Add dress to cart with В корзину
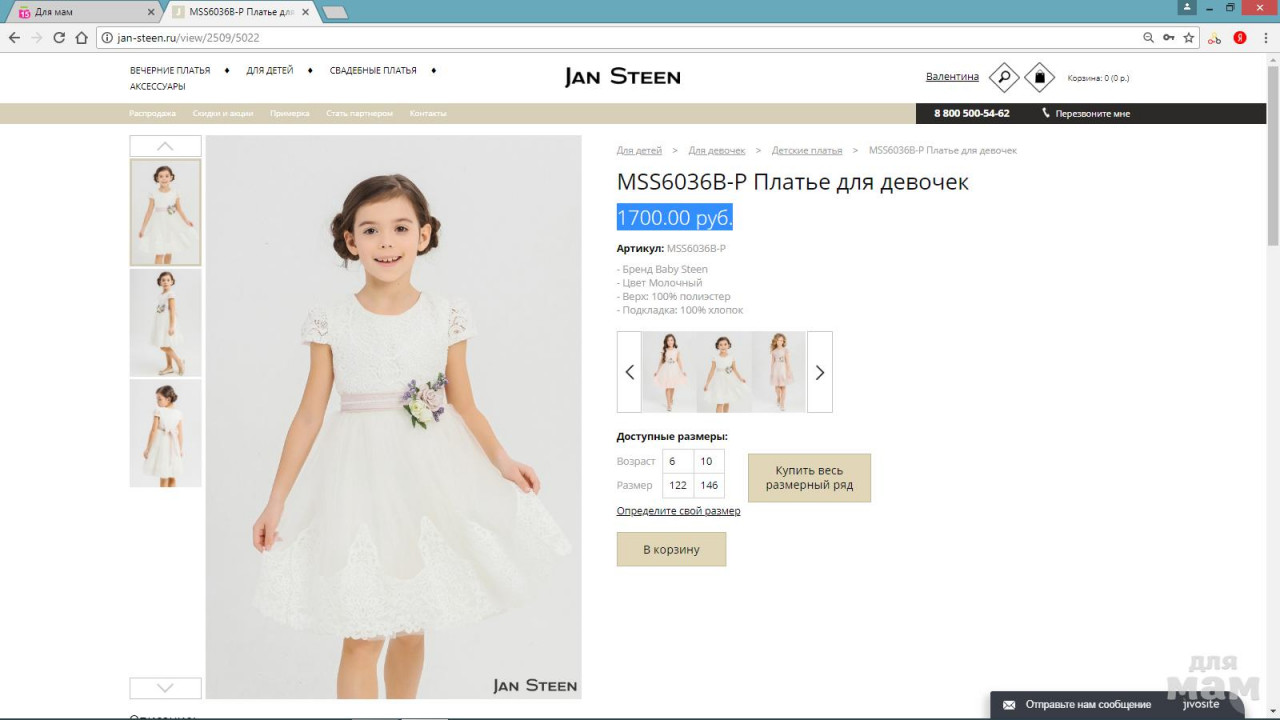Viewport: 1280px width, 720px height. pyautogui.click(x=671, y=549)
